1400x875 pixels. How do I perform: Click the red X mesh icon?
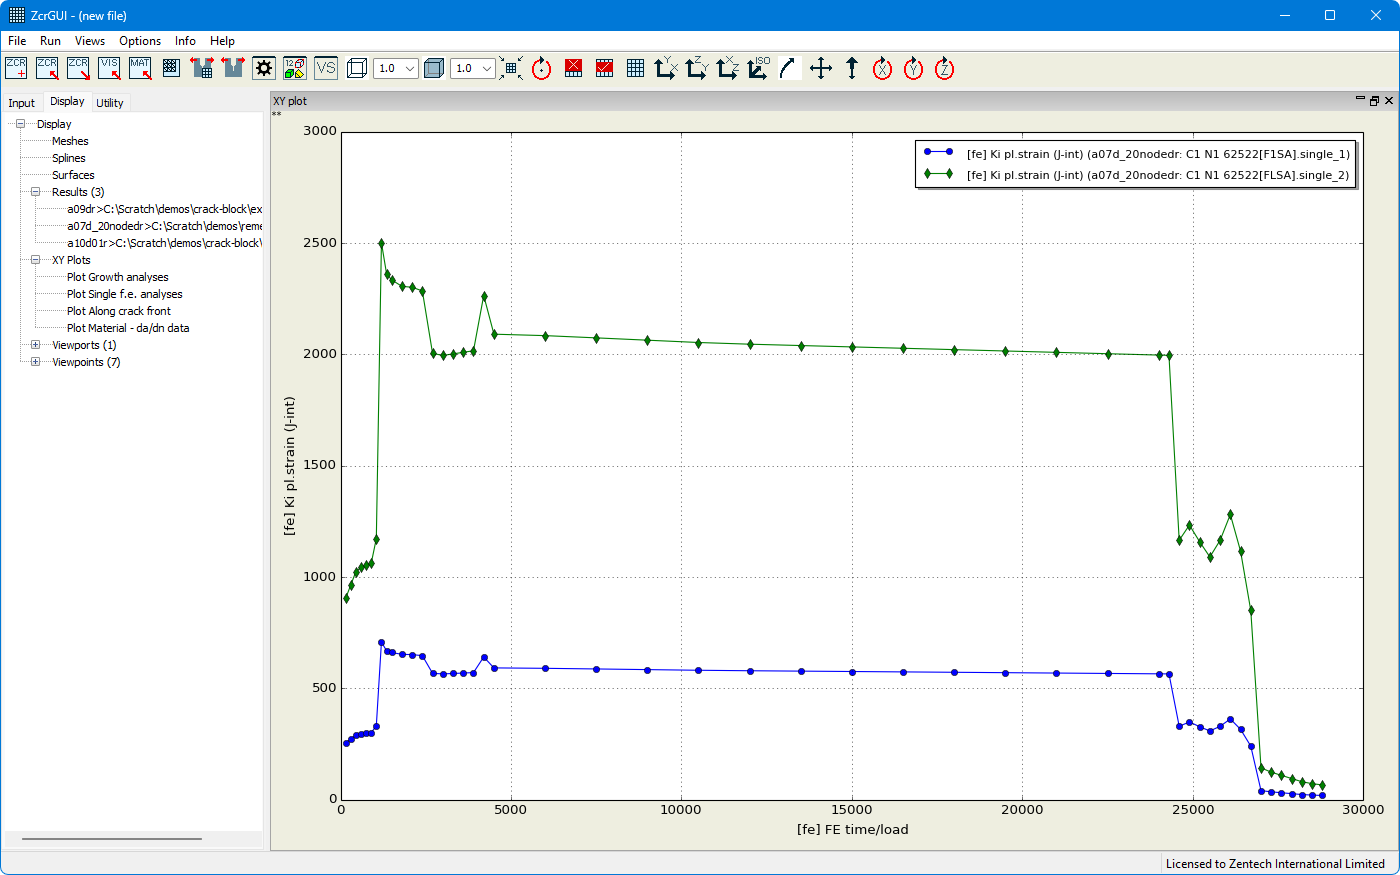click(573, 68)
